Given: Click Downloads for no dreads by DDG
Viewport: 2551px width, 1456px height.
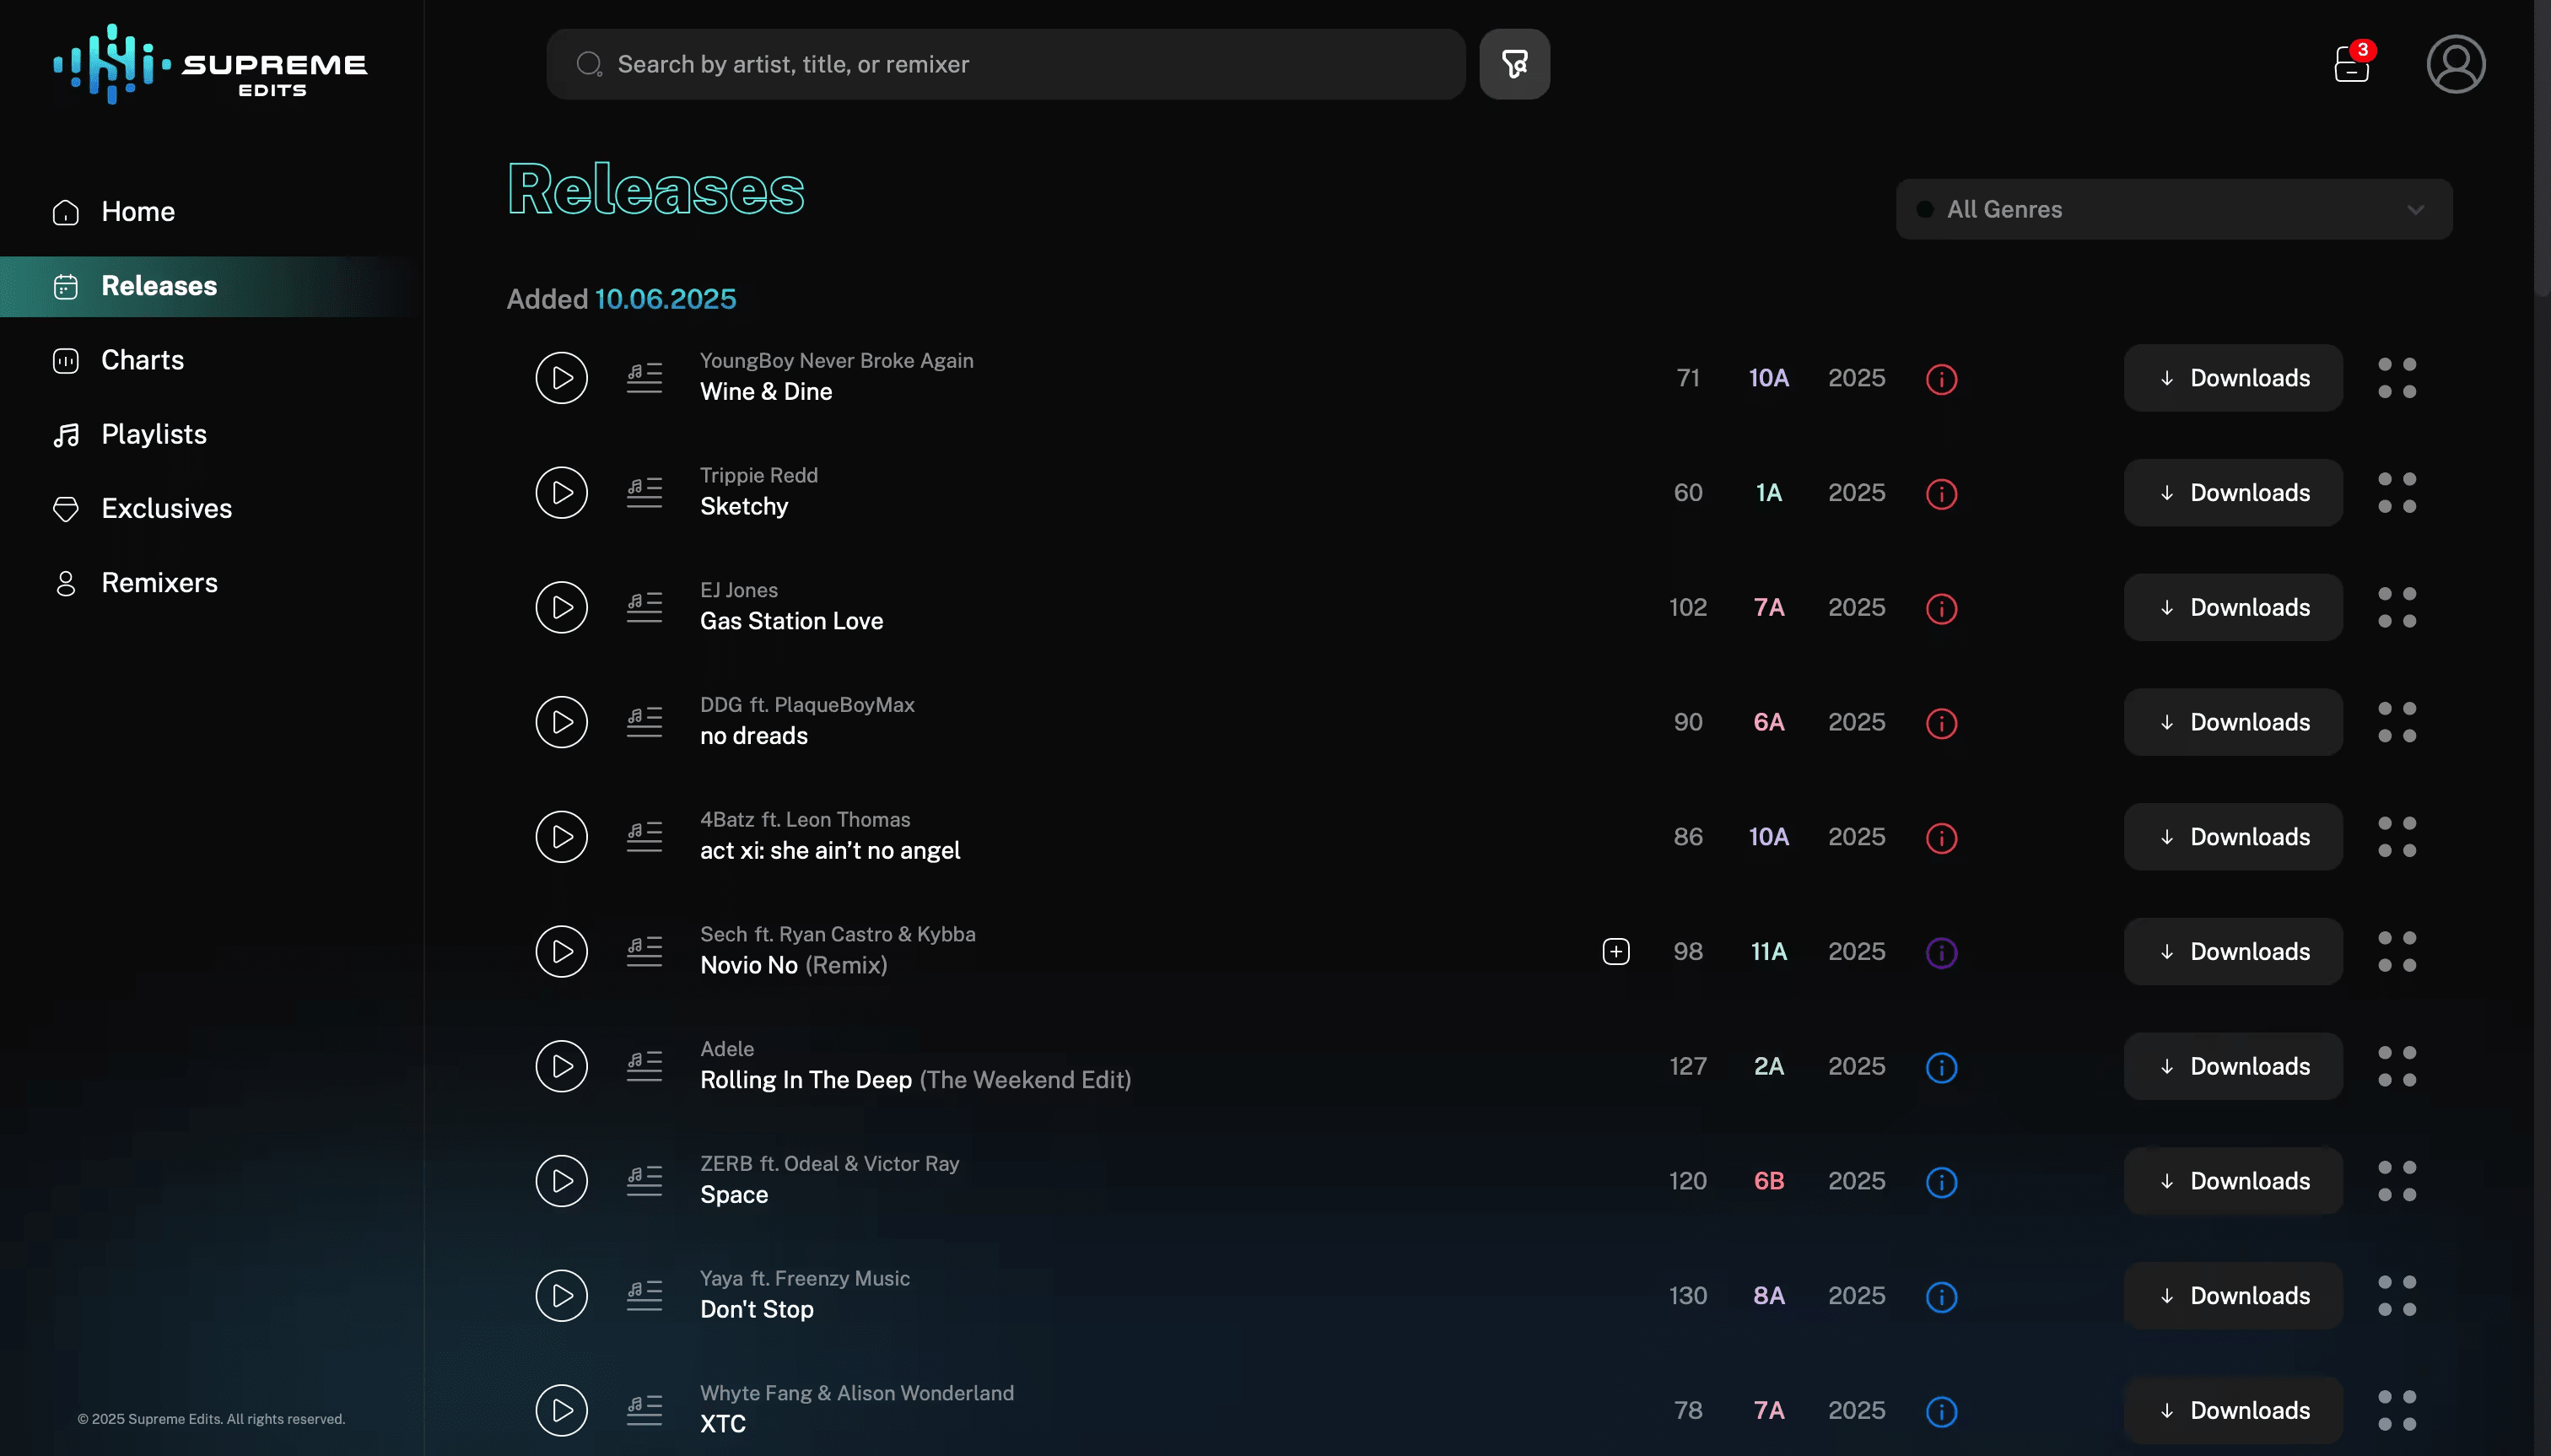Looking at the screenshot, I should 2231,721.
